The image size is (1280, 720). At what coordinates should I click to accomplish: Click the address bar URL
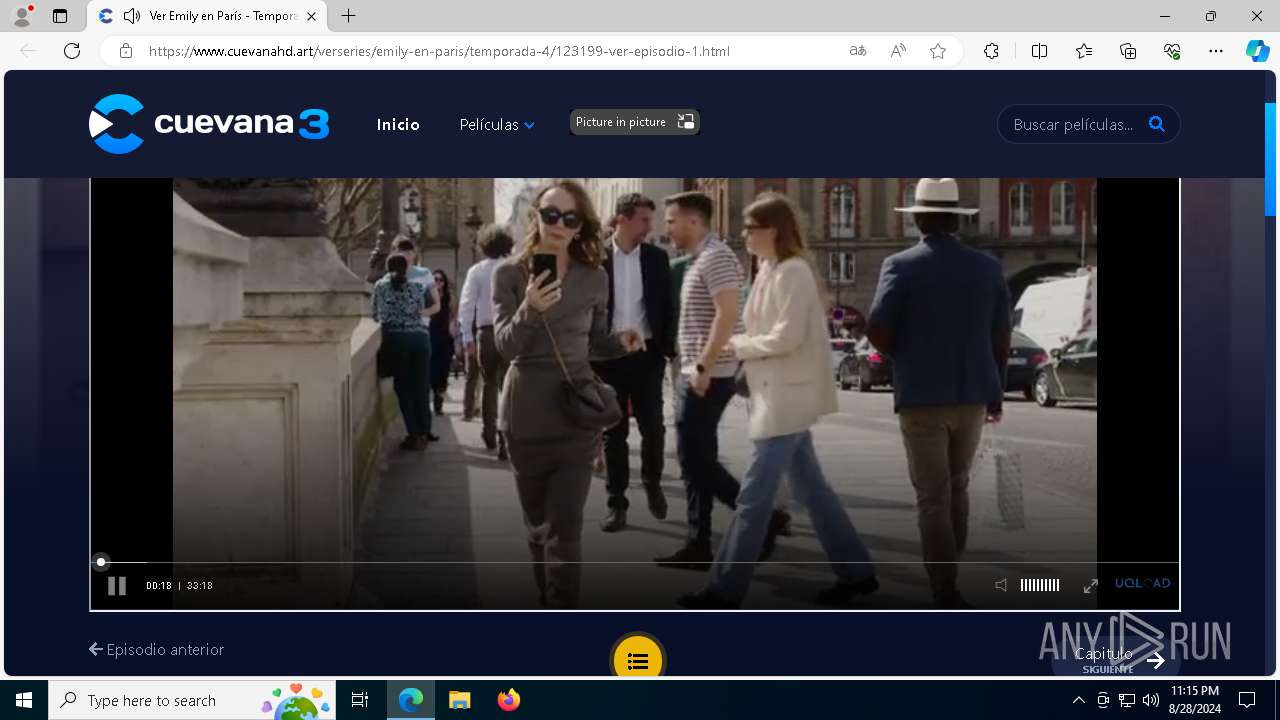point(439,51)
